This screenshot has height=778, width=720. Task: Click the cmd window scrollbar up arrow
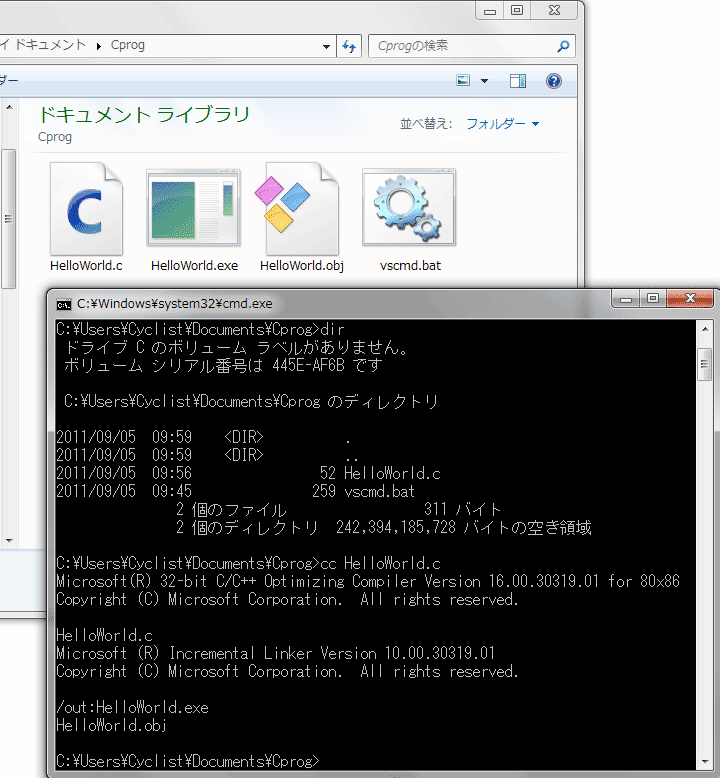click(x=705, y=329)
